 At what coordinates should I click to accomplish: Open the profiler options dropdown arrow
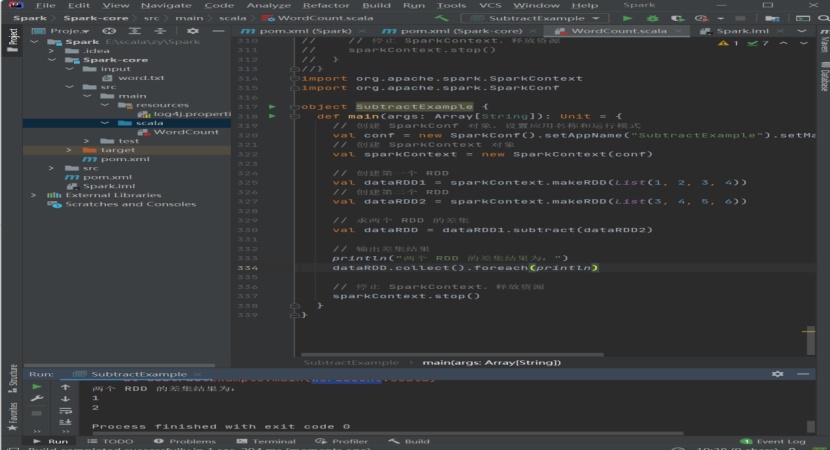click(720, 19)
